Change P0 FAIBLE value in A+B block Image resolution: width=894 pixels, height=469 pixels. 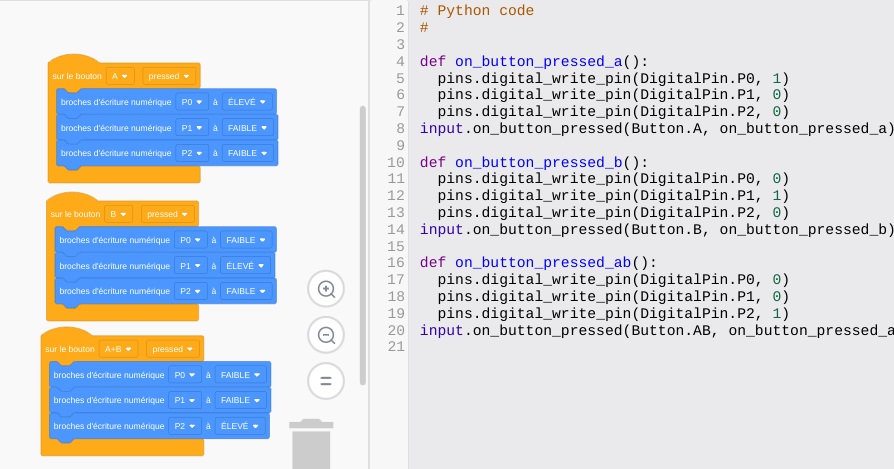(x=240, y=375)
